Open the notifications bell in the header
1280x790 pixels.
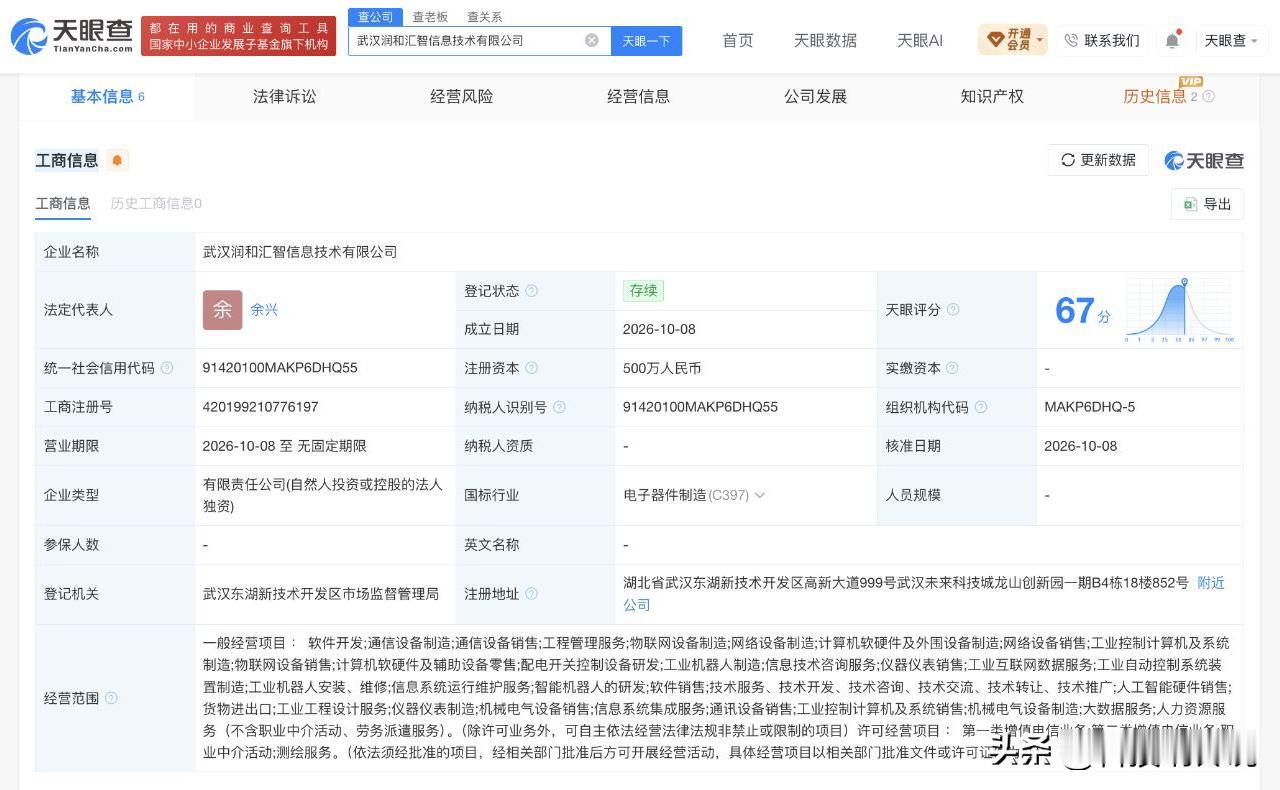click(1172, 40)
